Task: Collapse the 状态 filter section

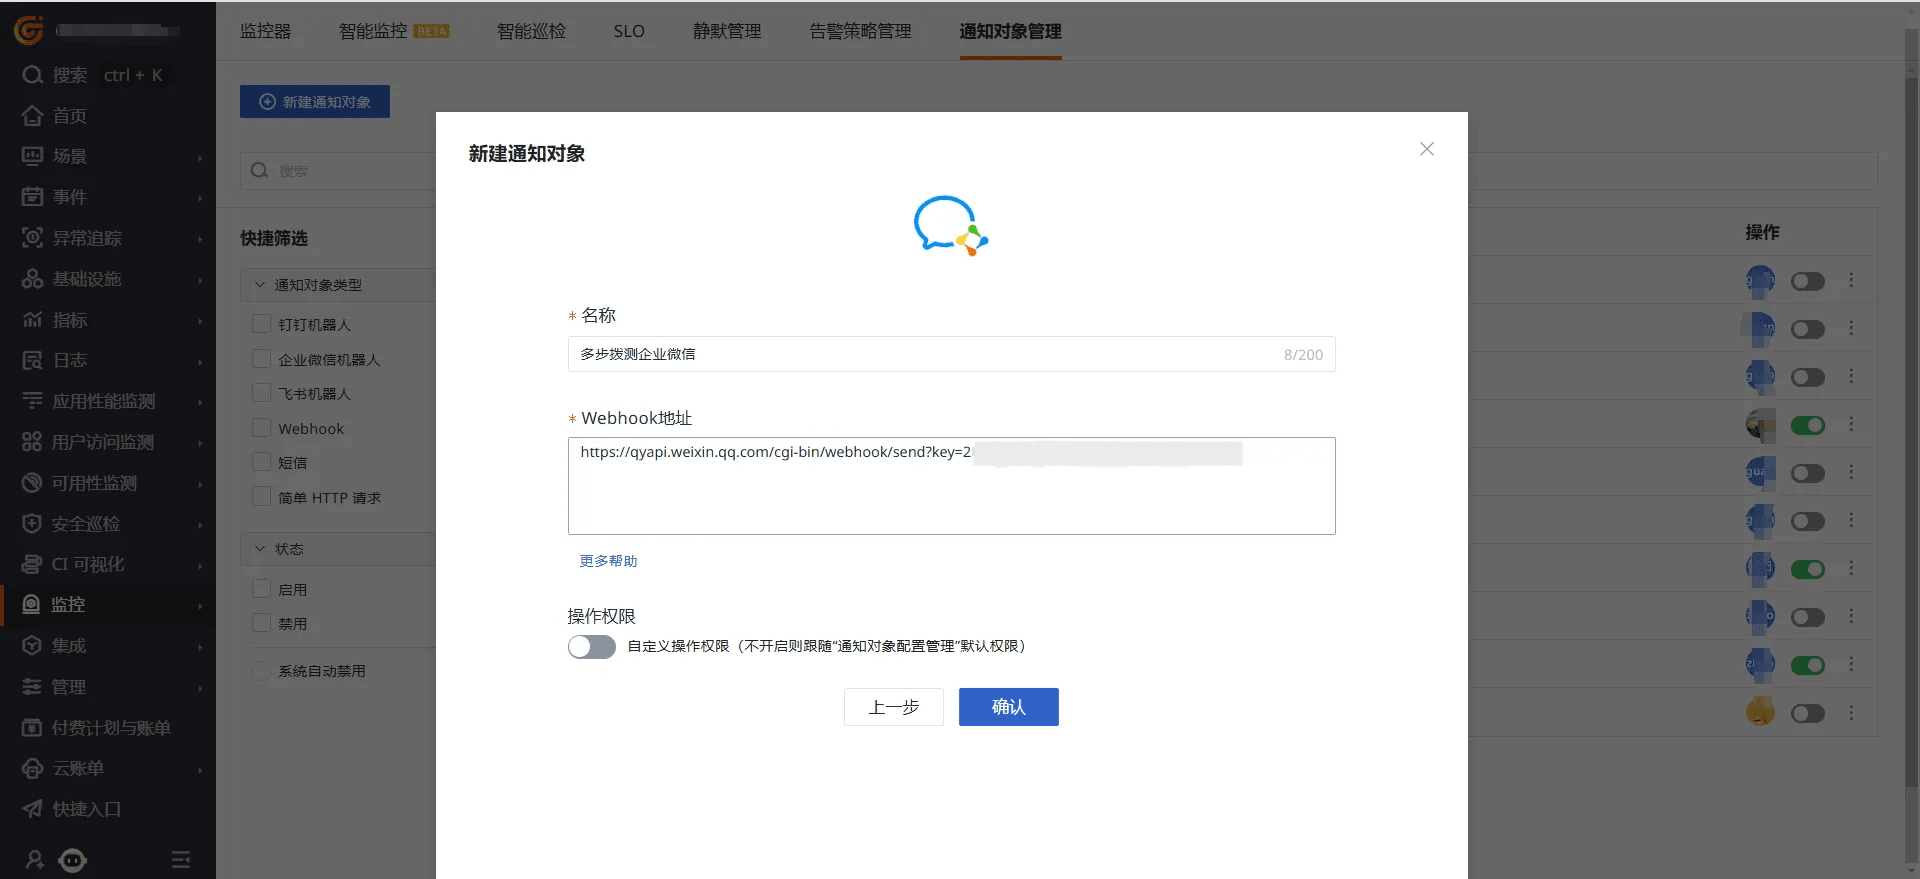Action: 260,549
